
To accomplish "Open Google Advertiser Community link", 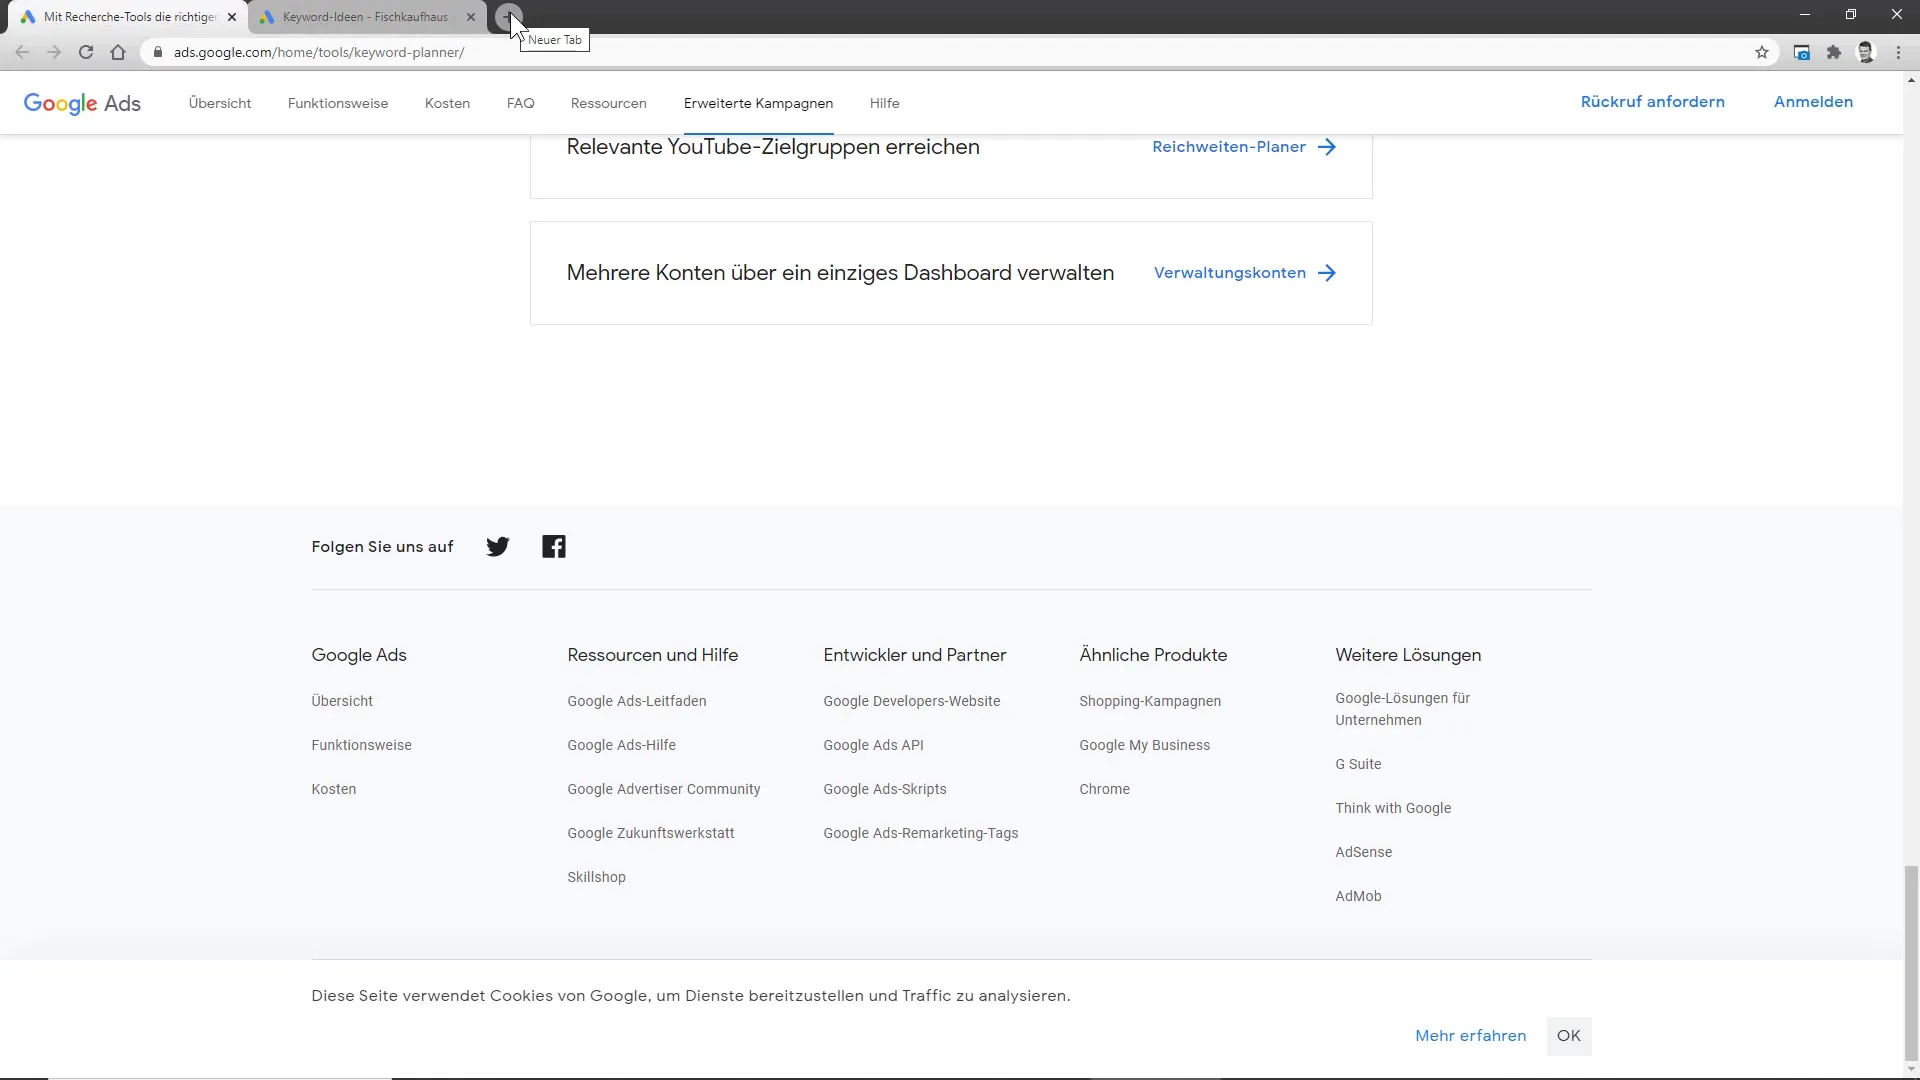I will (663, 789).
